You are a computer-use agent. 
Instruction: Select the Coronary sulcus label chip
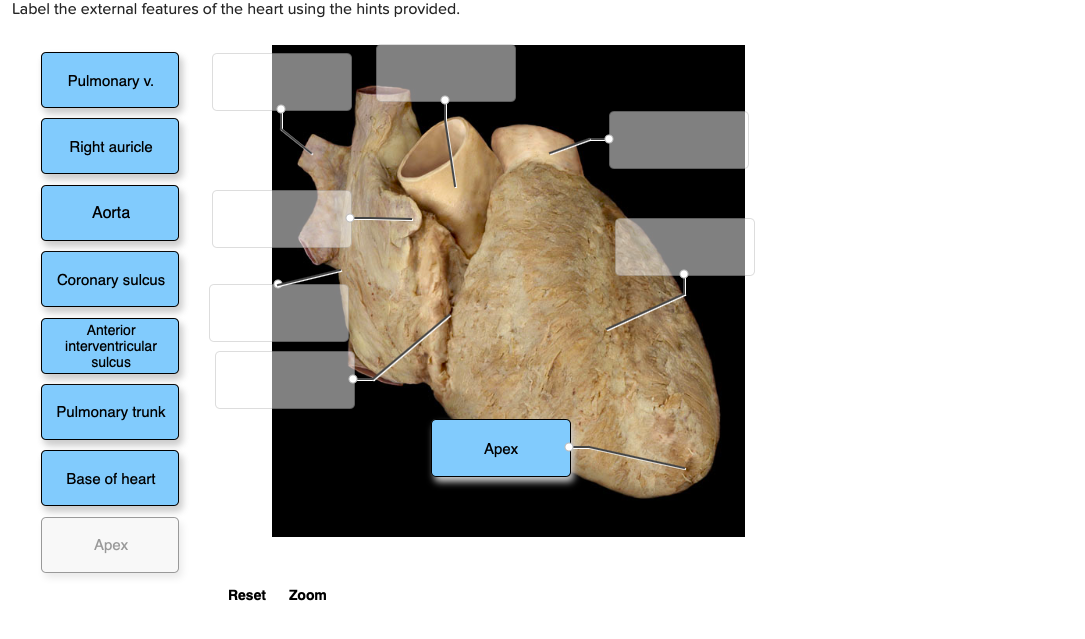click(109, 279)
